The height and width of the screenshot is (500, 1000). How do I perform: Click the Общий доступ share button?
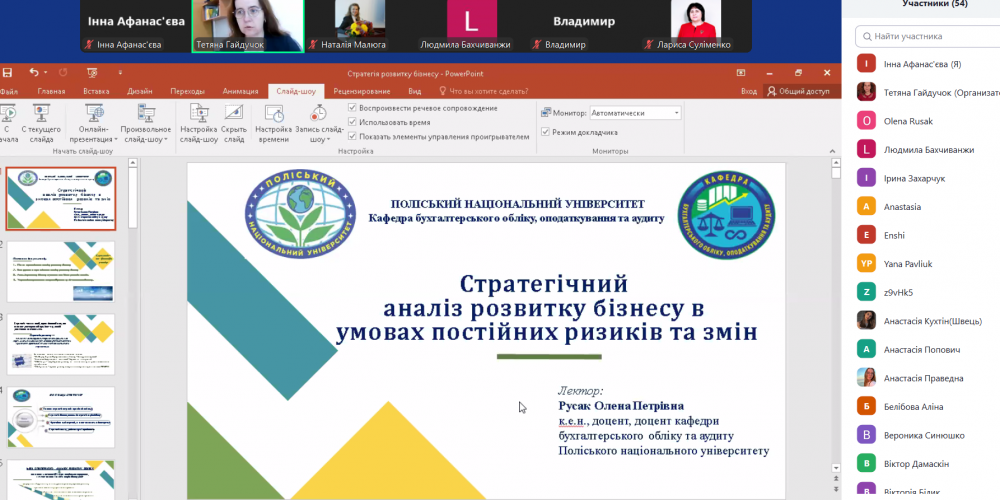(x=798, y=91)
